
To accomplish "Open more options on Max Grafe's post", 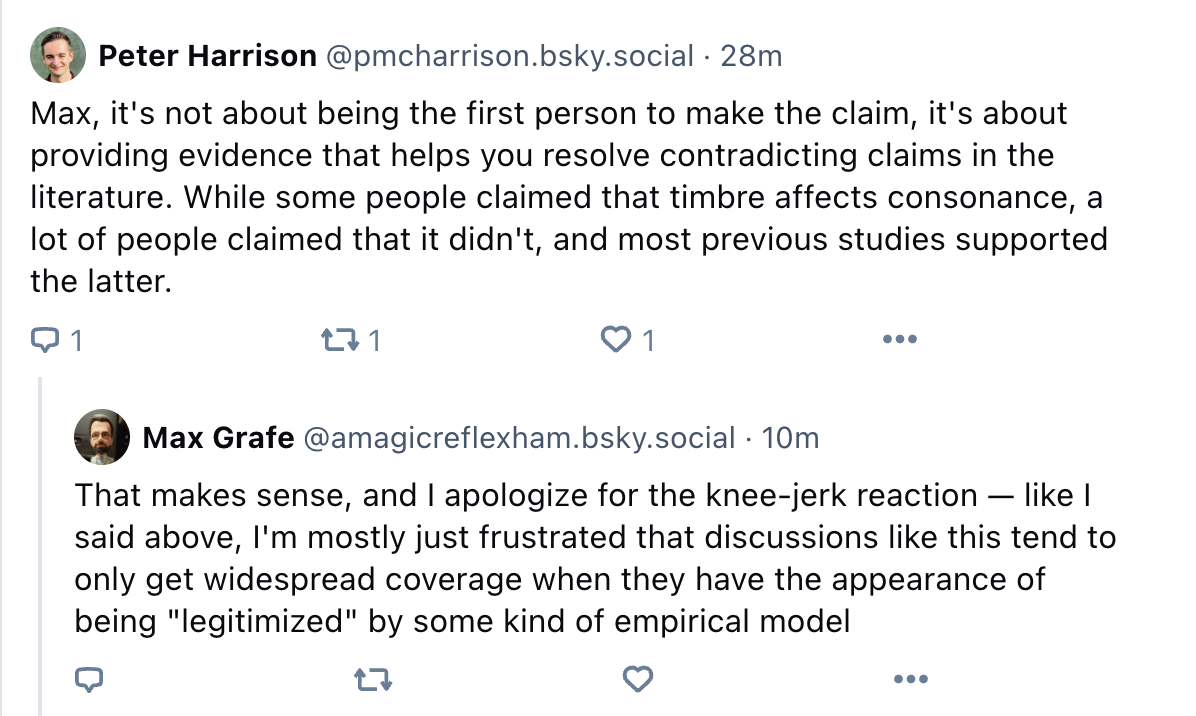I will coord(911,679).
